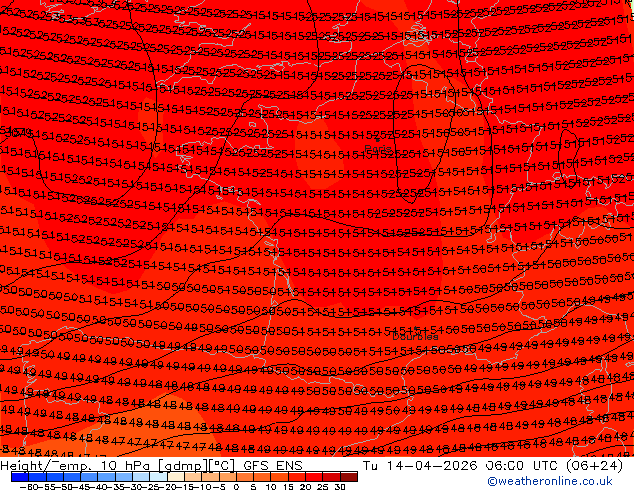Pick the dark red swatch between 25 and 30
Viewport: 634px width, 490px height.
coord(332,477)
